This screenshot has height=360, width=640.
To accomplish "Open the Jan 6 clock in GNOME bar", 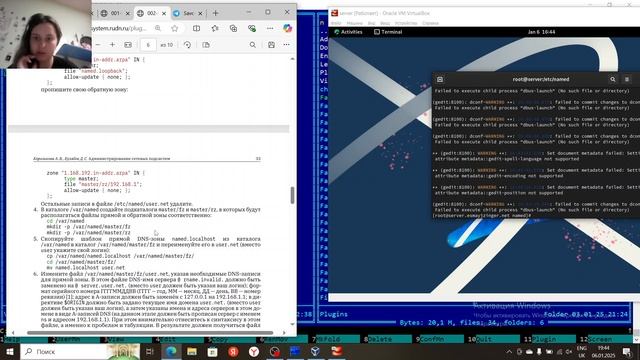I will point(541,32).
